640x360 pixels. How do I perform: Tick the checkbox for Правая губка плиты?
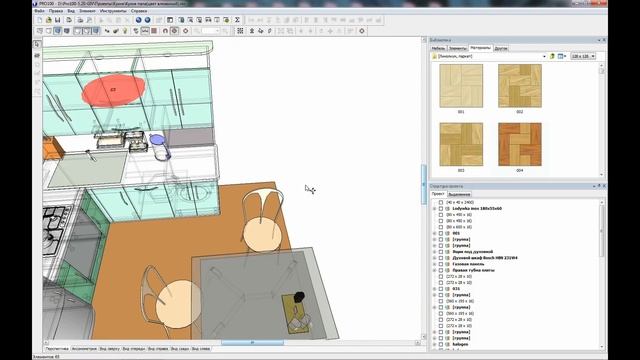(441, 270)
